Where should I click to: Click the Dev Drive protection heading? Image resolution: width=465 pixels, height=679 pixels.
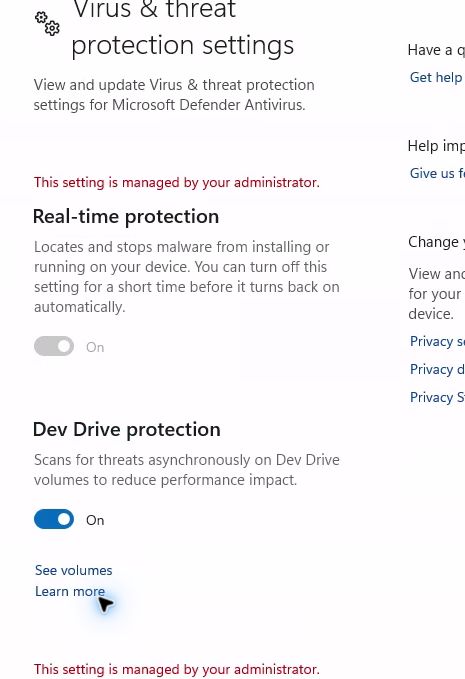click(127, 429)
